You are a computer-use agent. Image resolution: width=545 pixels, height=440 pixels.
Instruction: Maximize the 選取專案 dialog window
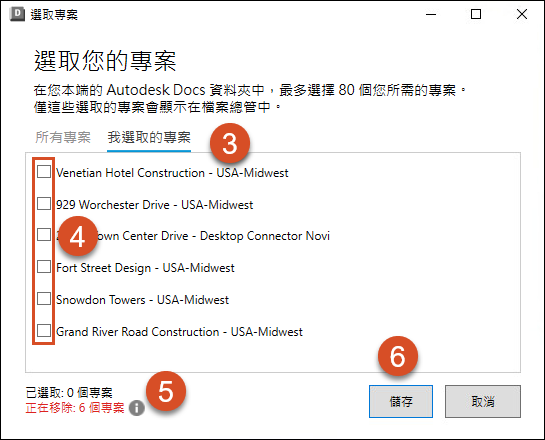tap(476, 15)
